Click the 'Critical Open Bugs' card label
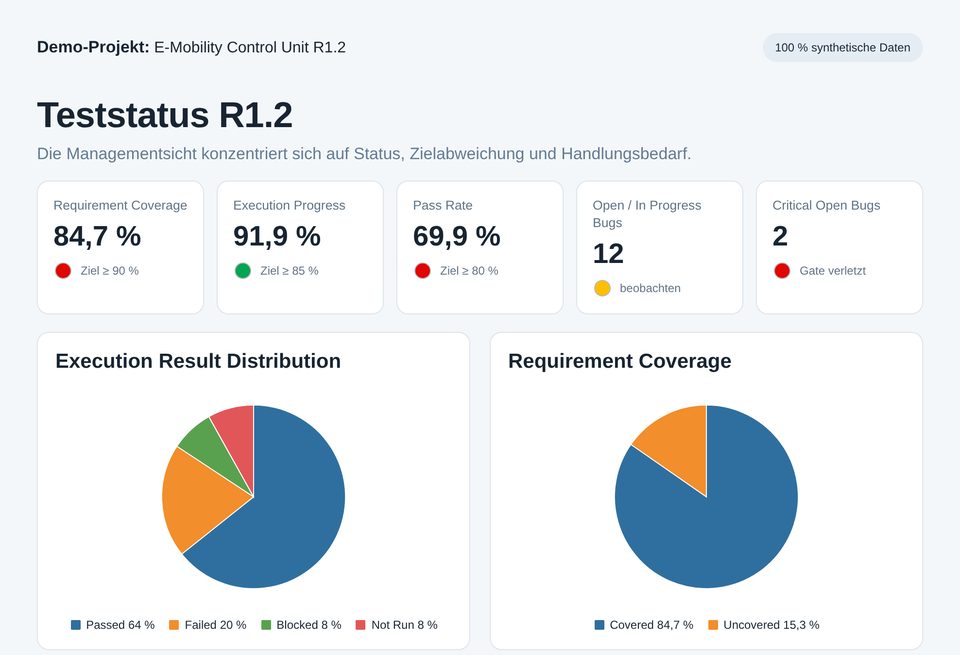Image resolution: width=960 pixels, height=655 pixels. click(826, 206)
